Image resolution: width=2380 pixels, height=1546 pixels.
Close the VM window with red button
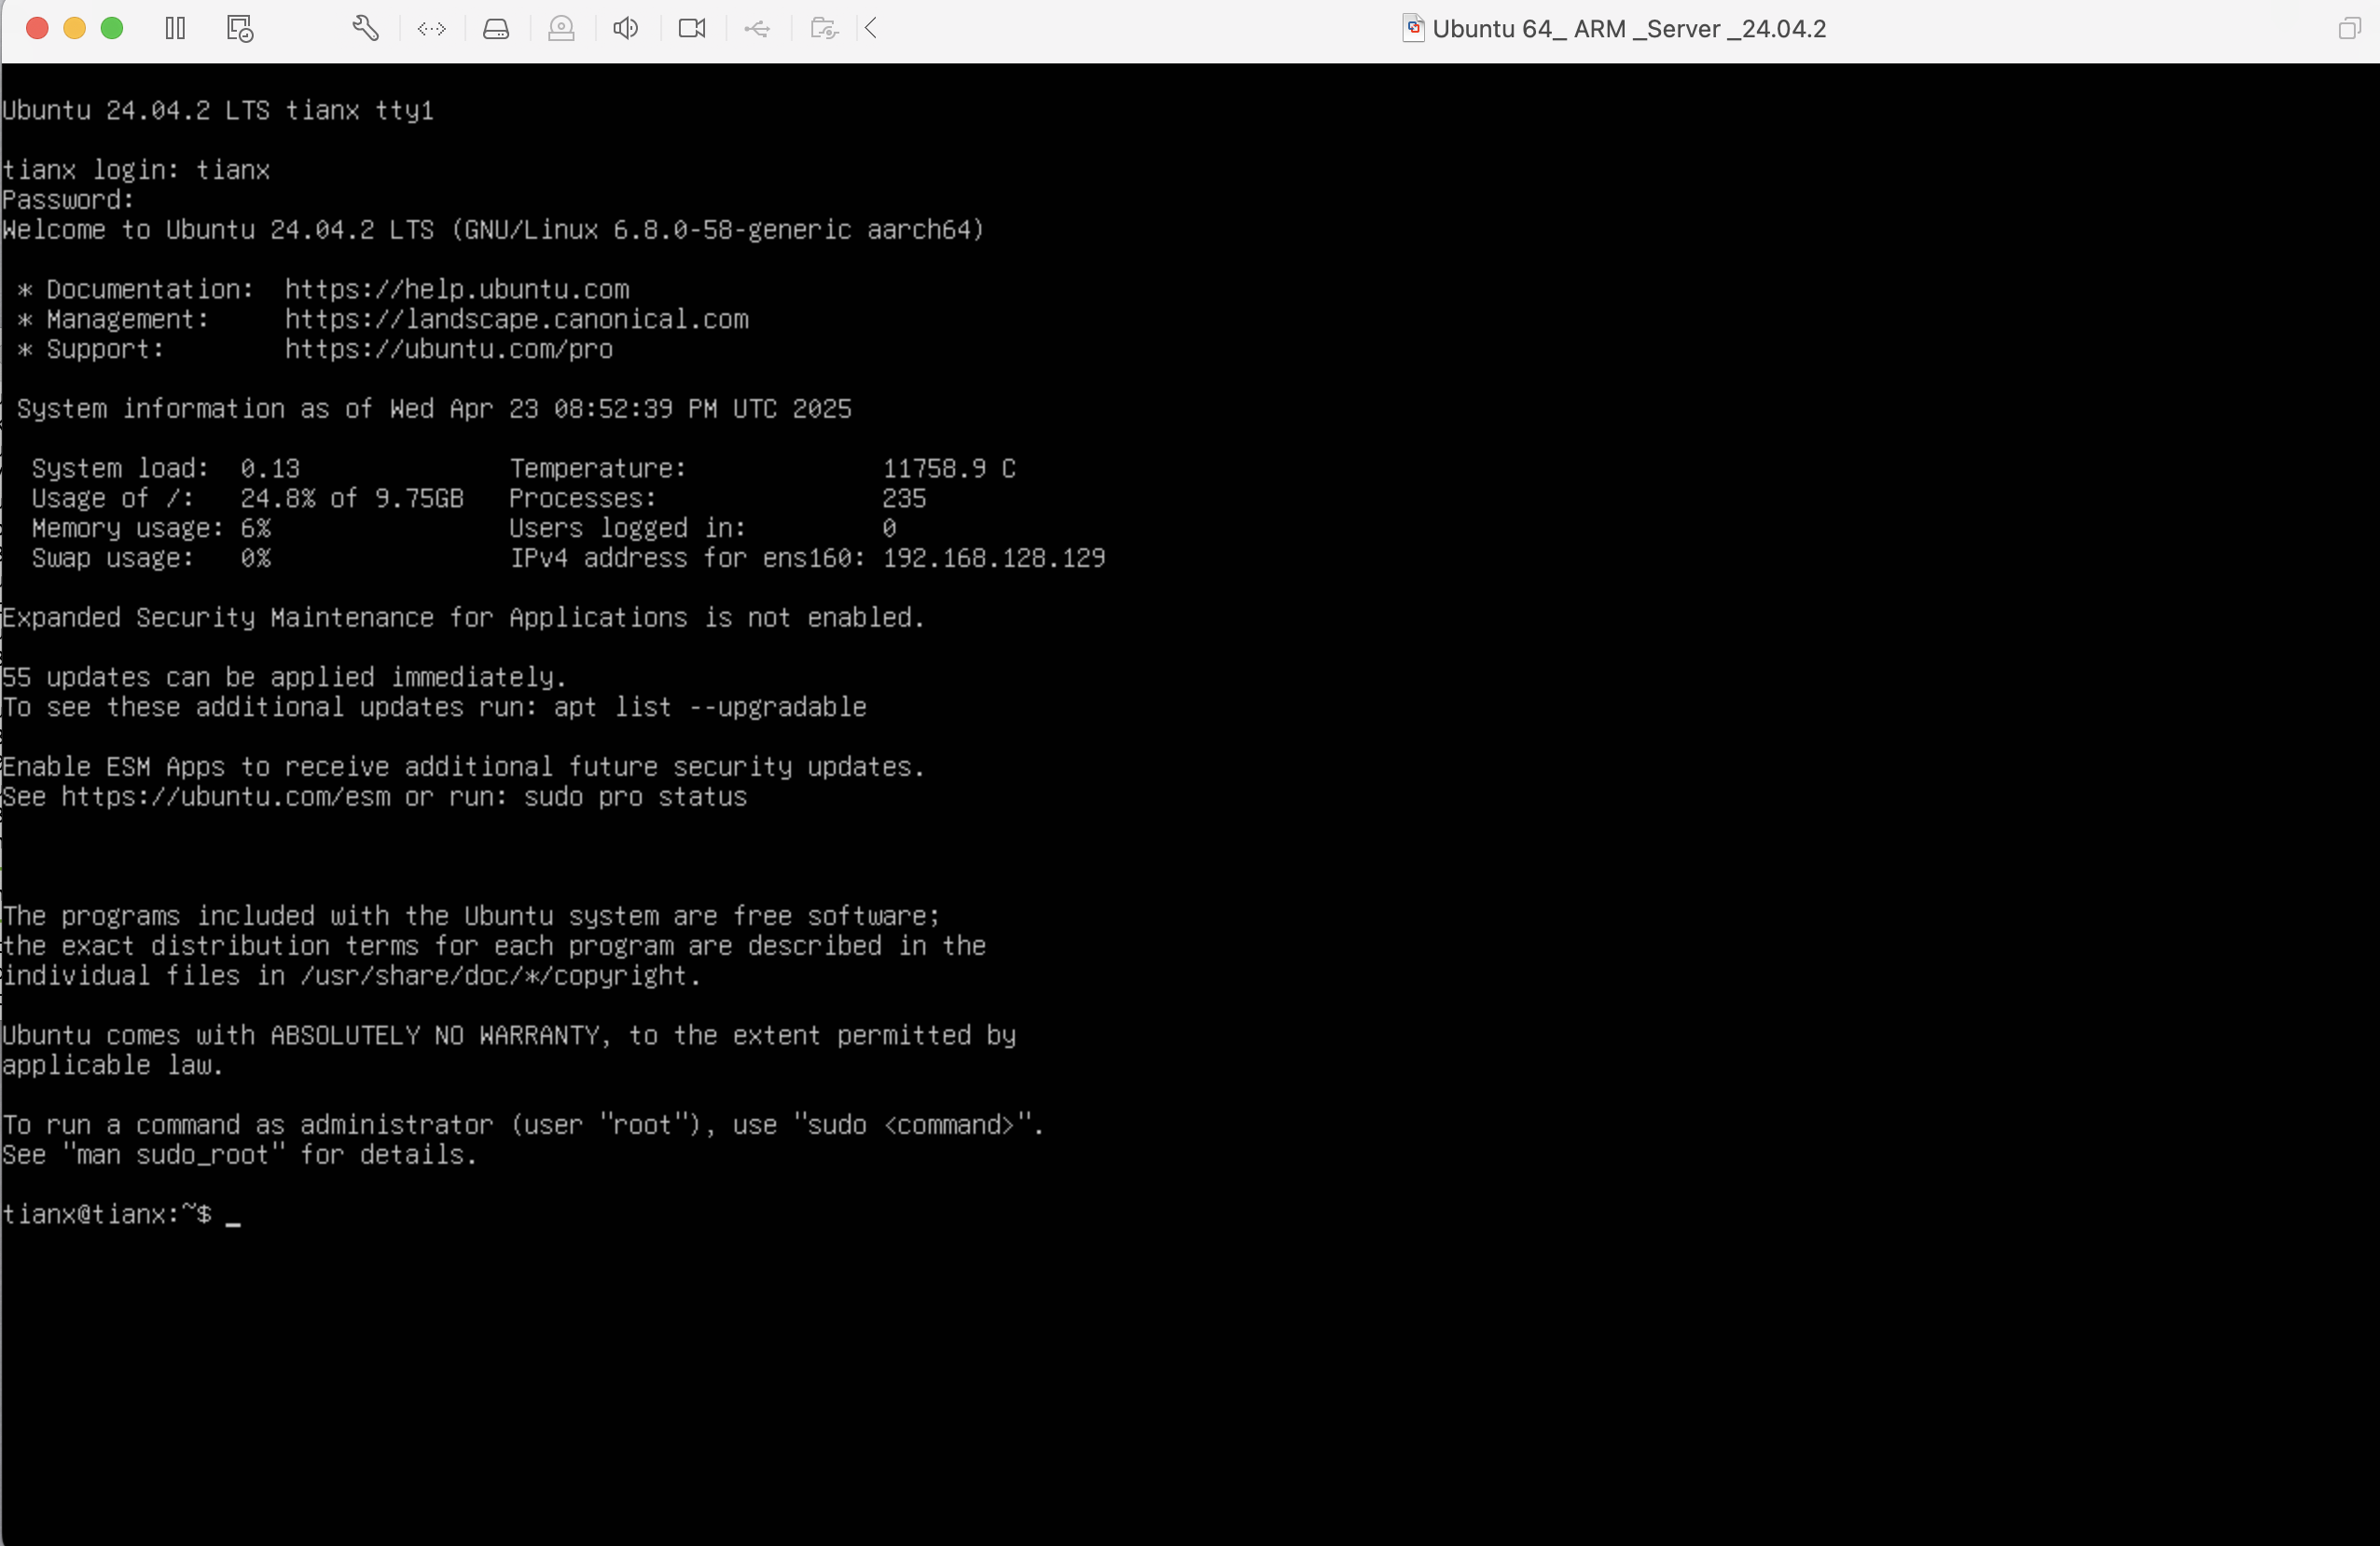[x=37, y=28]
